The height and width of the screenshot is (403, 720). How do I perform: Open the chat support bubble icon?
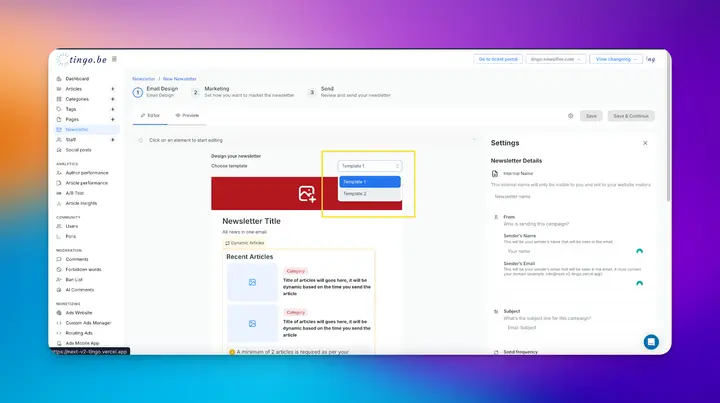[651, 342]
